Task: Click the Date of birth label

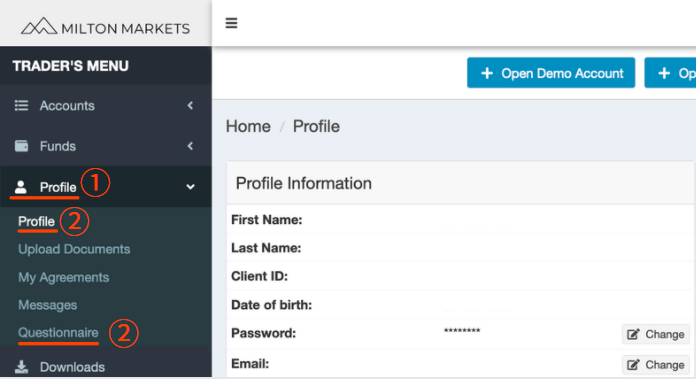Action: [272, 305]
